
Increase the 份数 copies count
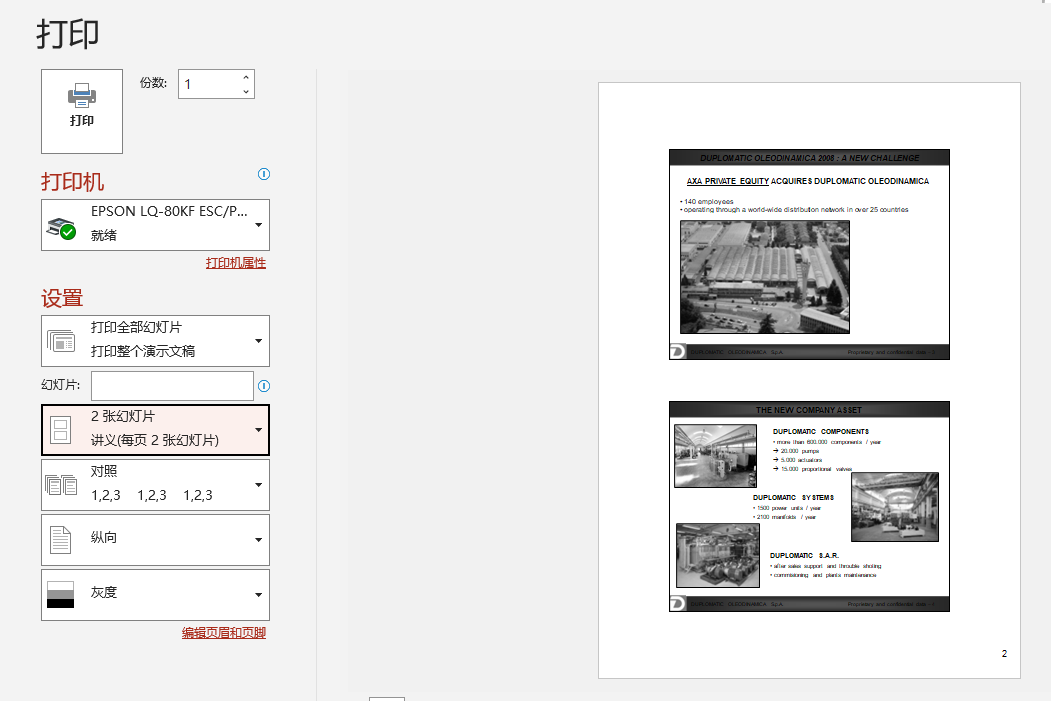246,78
